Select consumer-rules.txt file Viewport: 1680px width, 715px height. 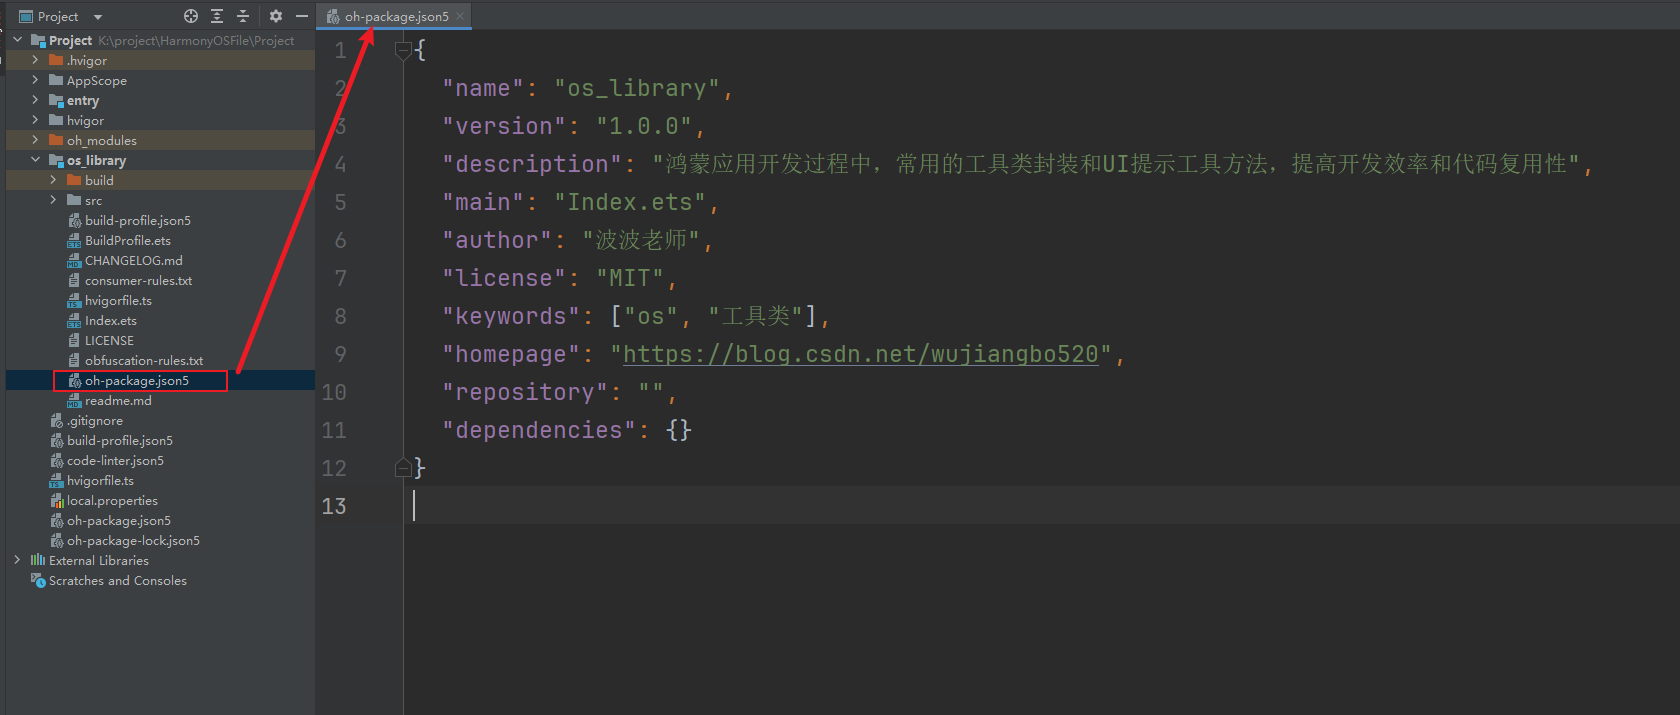tap(138, 280)
